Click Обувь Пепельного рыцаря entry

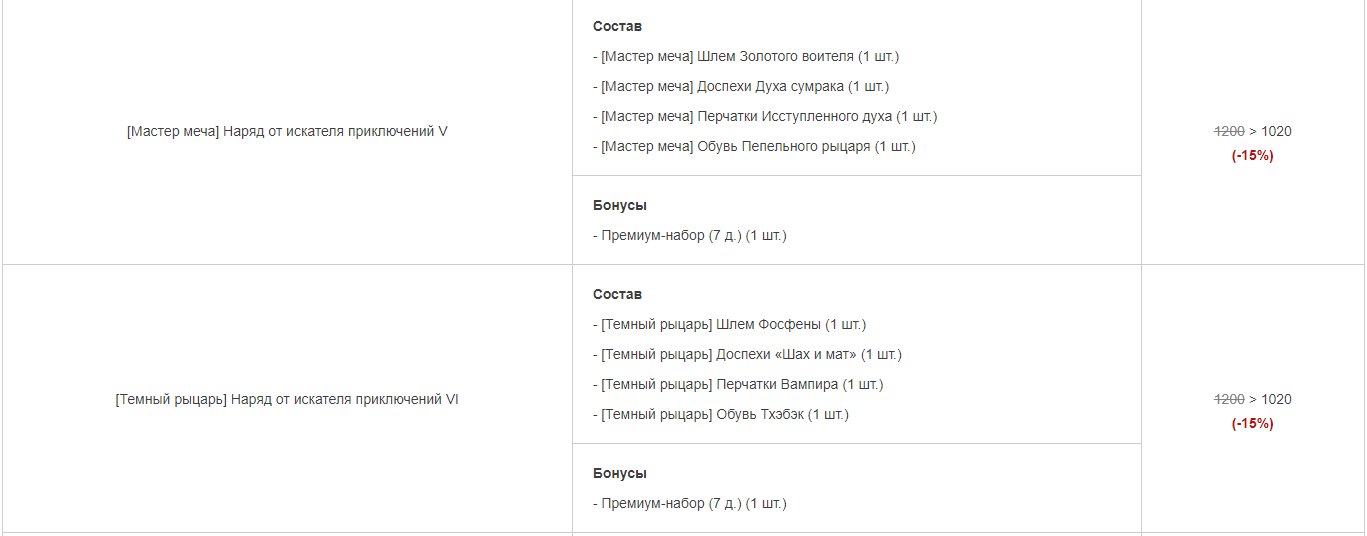coord(754,146)
